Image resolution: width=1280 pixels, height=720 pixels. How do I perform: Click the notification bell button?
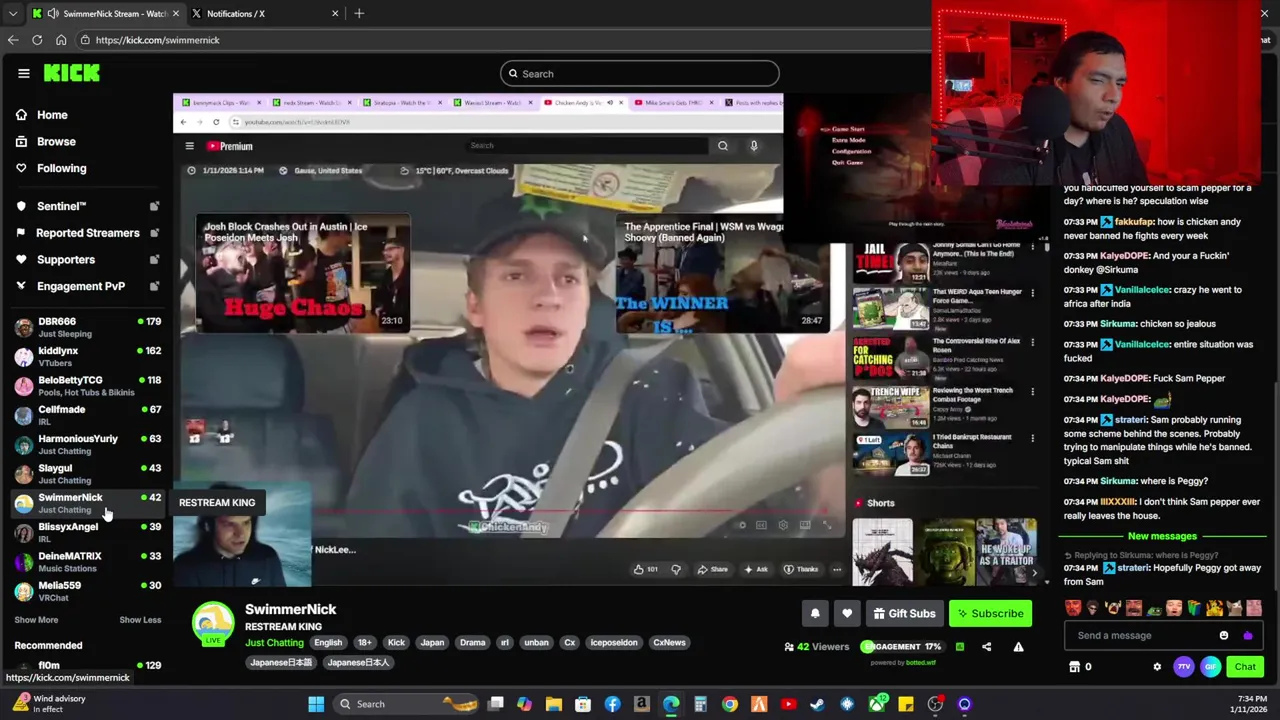pyautogui.click(x=815, y=614)
